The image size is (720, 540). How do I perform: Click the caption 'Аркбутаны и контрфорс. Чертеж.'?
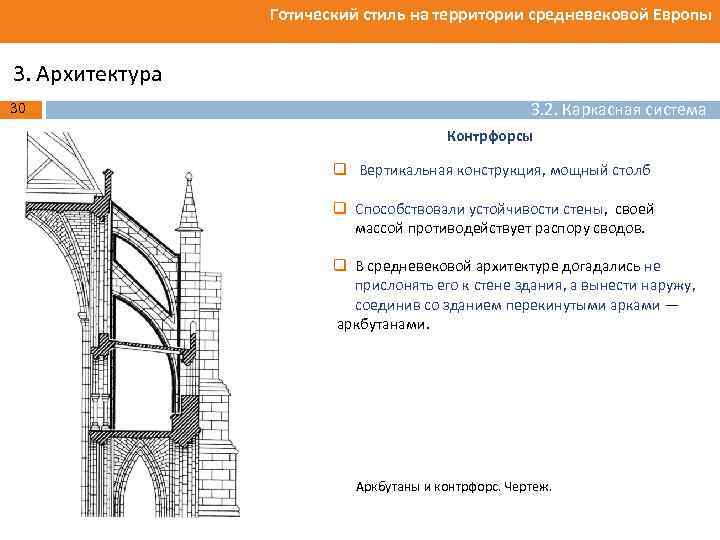pyautogui.click(x=454, y=487)
